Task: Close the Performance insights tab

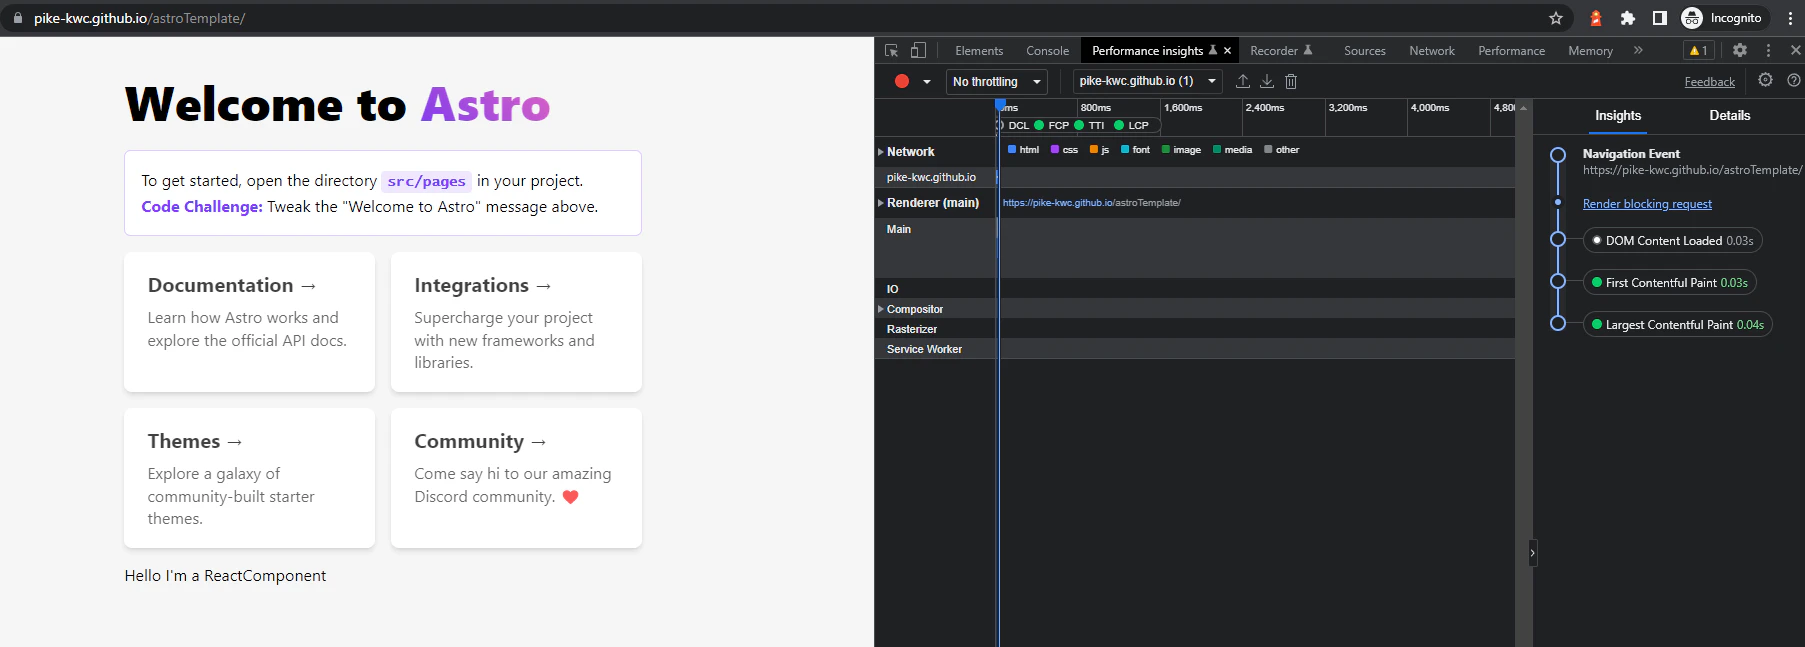Action: tap(1228, 51)
